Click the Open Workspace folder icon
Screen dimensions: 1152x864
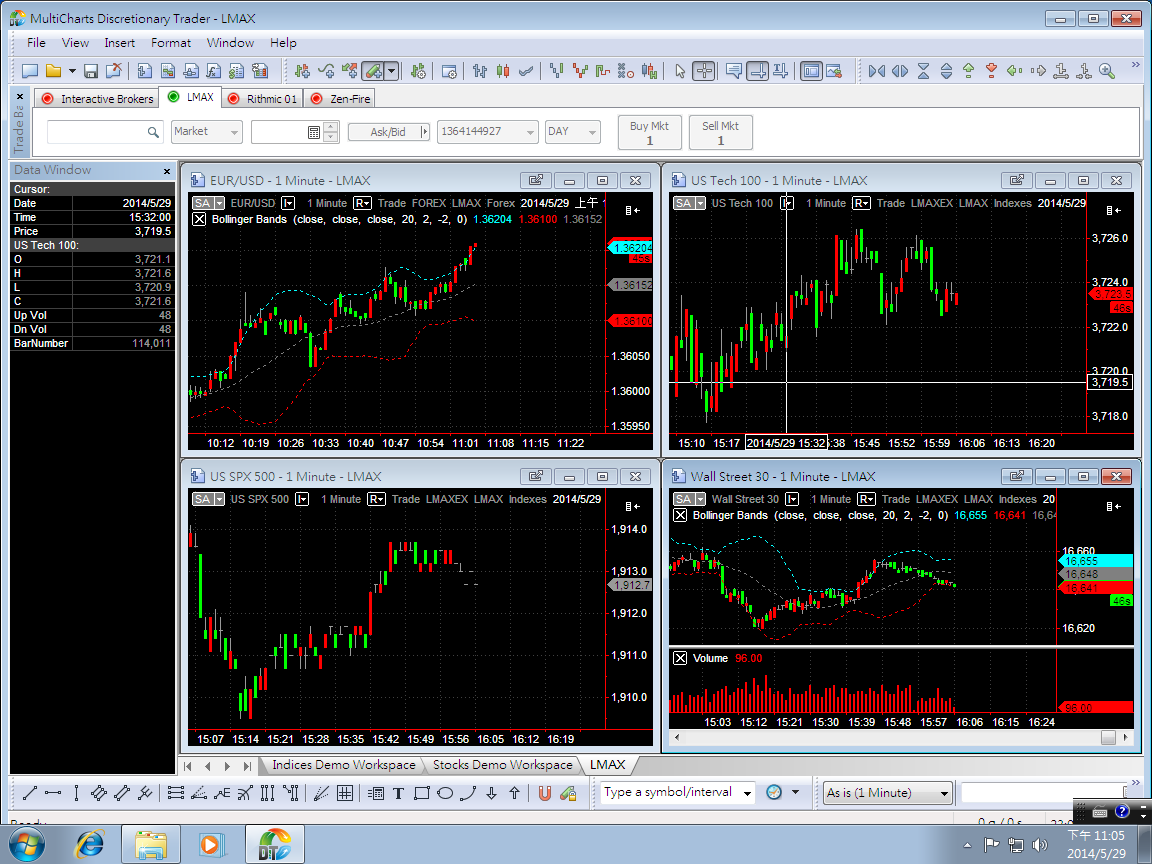point(54,71)
